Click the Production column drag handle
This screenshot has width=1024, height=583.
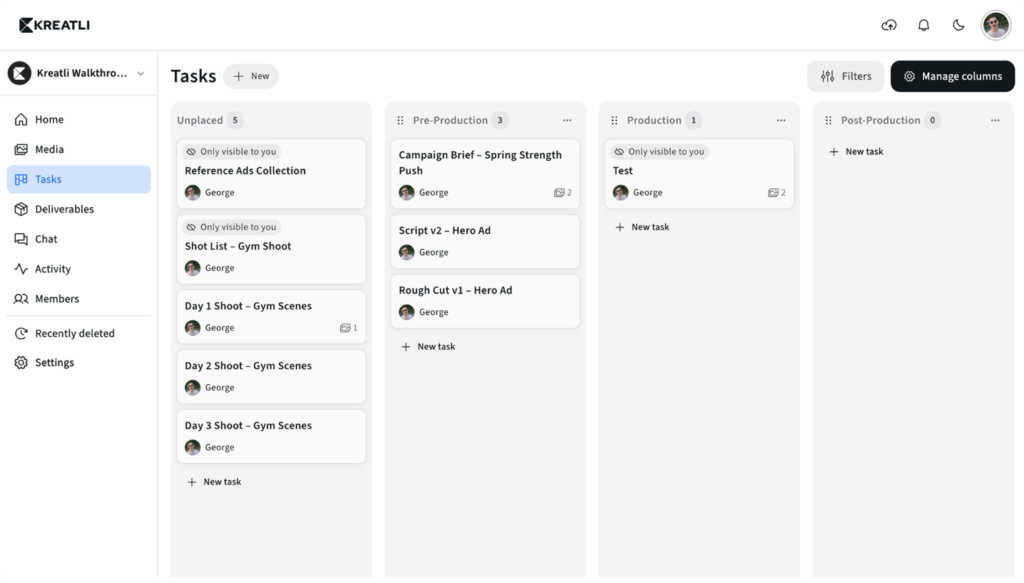[615, 120]
